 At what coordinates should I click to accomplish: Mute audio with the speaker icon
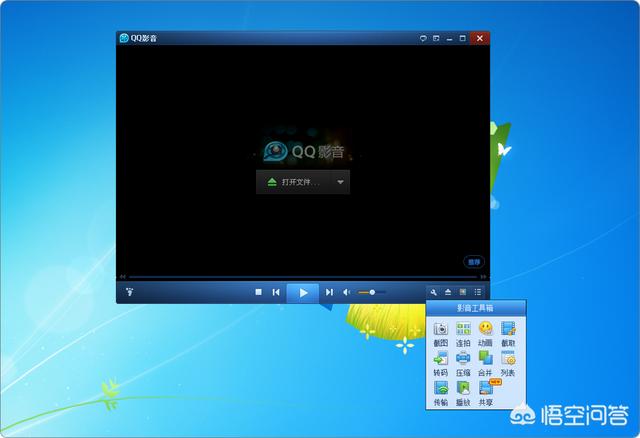coord(347,292)
